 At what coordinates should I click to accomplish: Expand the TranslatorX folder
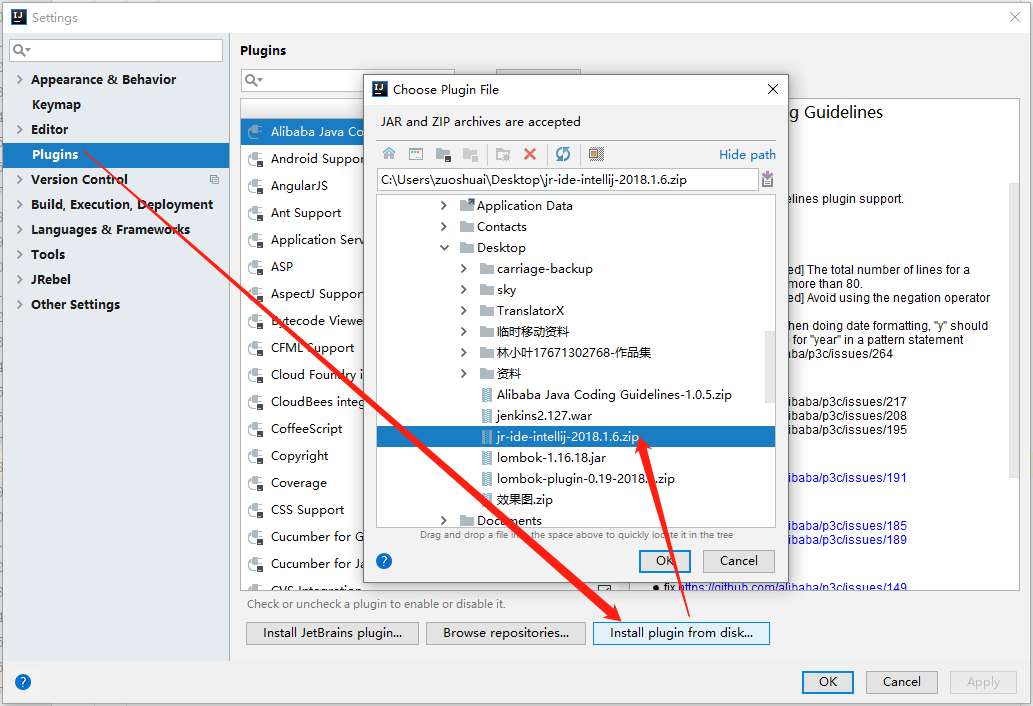click(464, 311)
